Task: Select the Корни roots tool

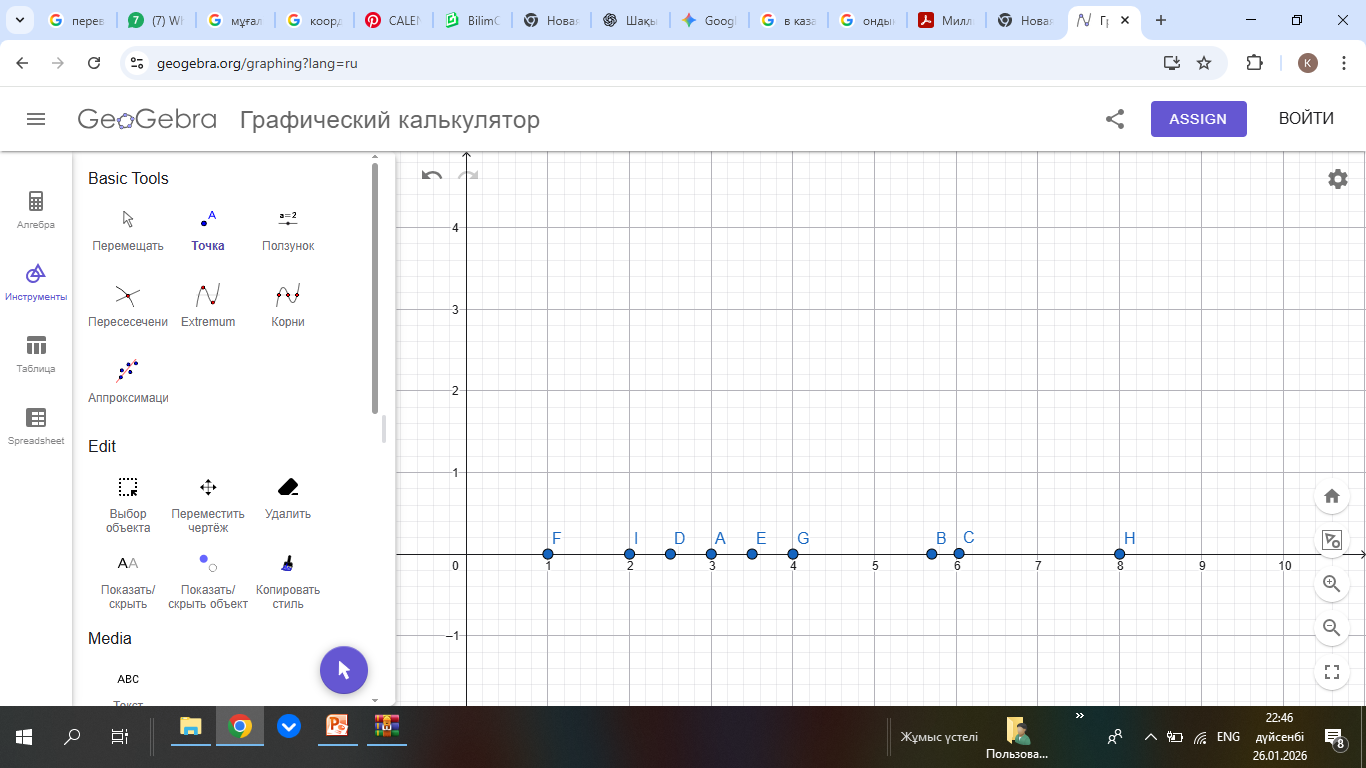Action: pyautogui.click(x=288, y=306)
